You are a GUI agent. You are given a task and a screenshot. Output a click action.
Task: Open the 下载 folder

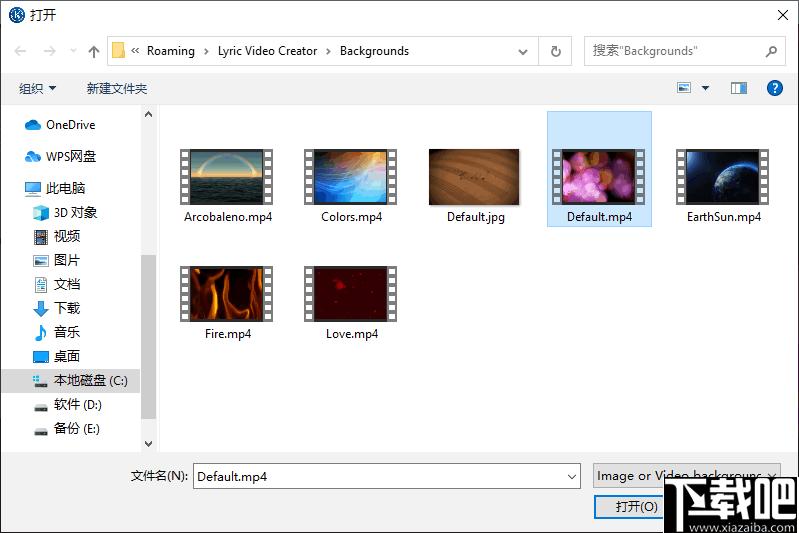[x=57, y=308]
